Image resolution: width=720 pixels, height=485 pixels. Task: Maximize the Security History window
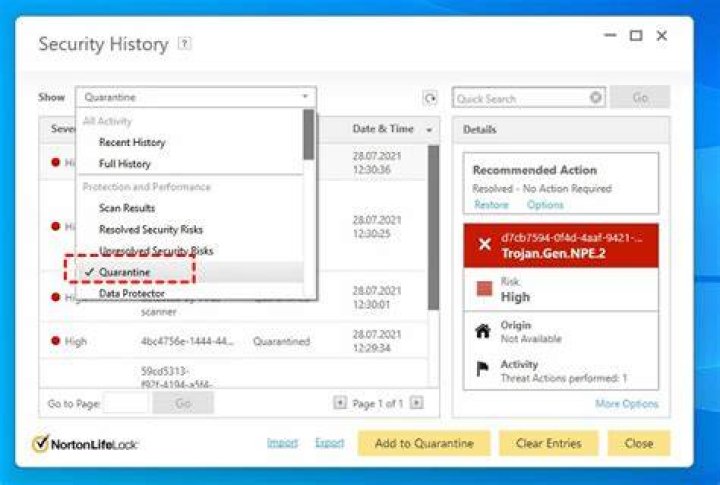tap(636, 35)
